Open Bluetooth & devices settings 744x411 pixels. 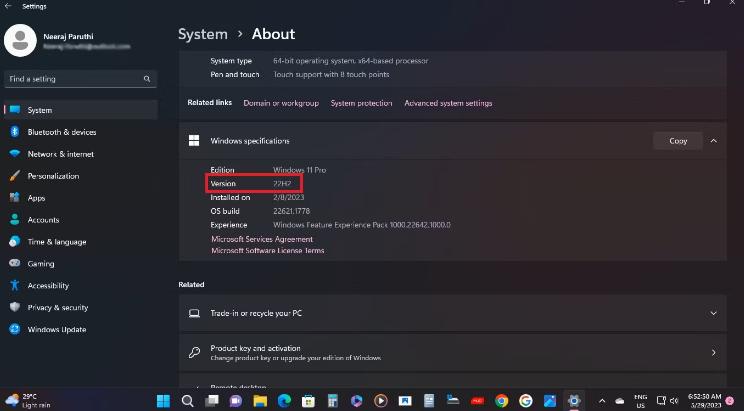(x=80, y=132)
